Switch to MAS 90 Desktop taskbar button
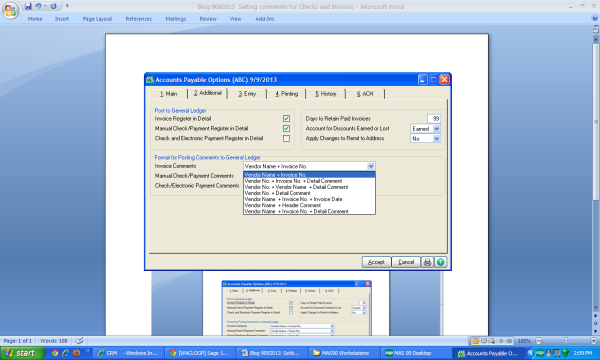 (x=416, y=353)
